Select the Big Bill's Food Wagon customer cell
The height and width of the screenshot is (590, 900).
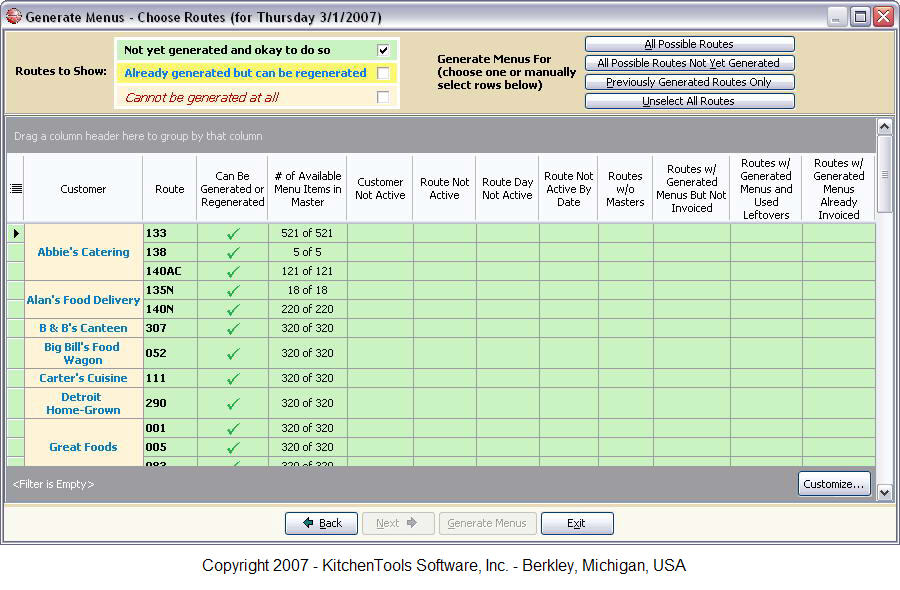point(83,354)
